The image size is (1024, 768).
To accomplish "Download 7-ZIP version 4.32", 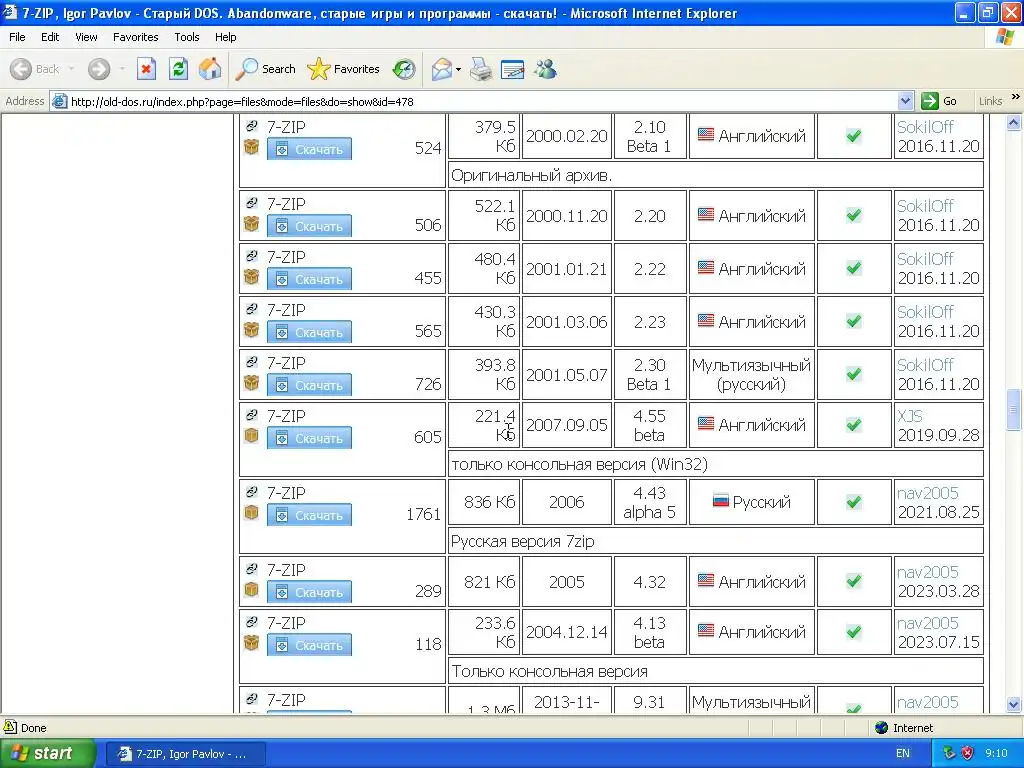I will (x=309, y=592).
